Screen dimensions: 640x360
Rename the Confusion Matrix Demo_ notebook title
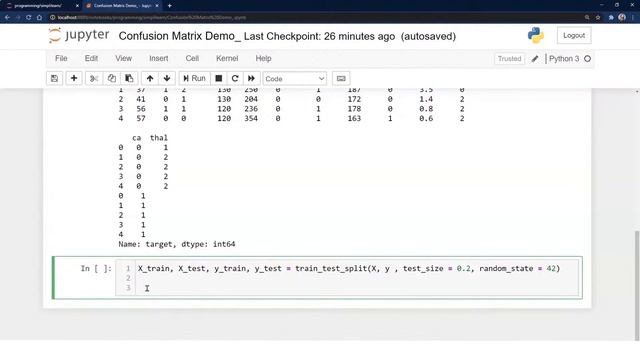(x=180, y=36)
